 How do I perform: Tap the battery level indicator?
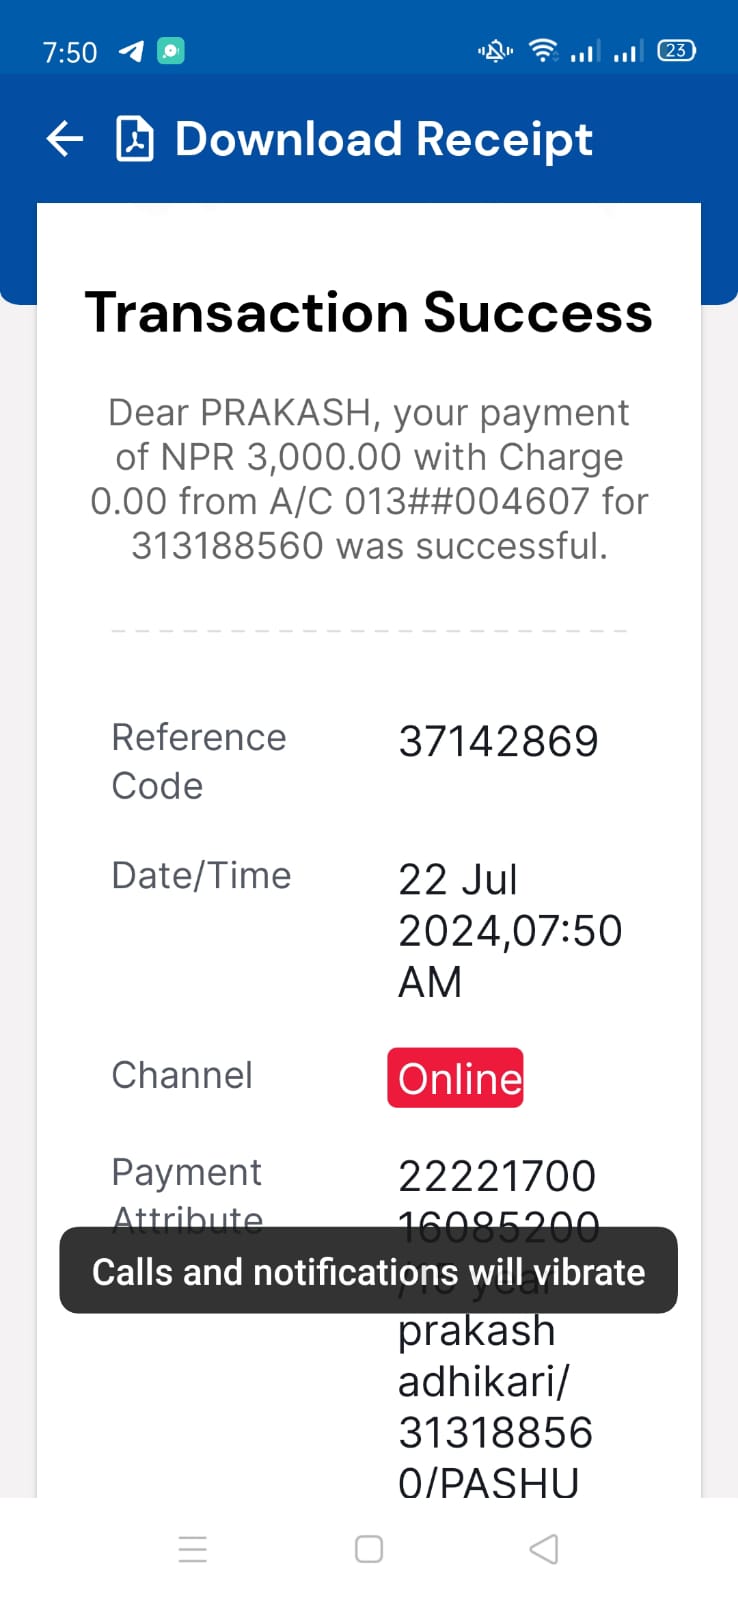[677, 50]
